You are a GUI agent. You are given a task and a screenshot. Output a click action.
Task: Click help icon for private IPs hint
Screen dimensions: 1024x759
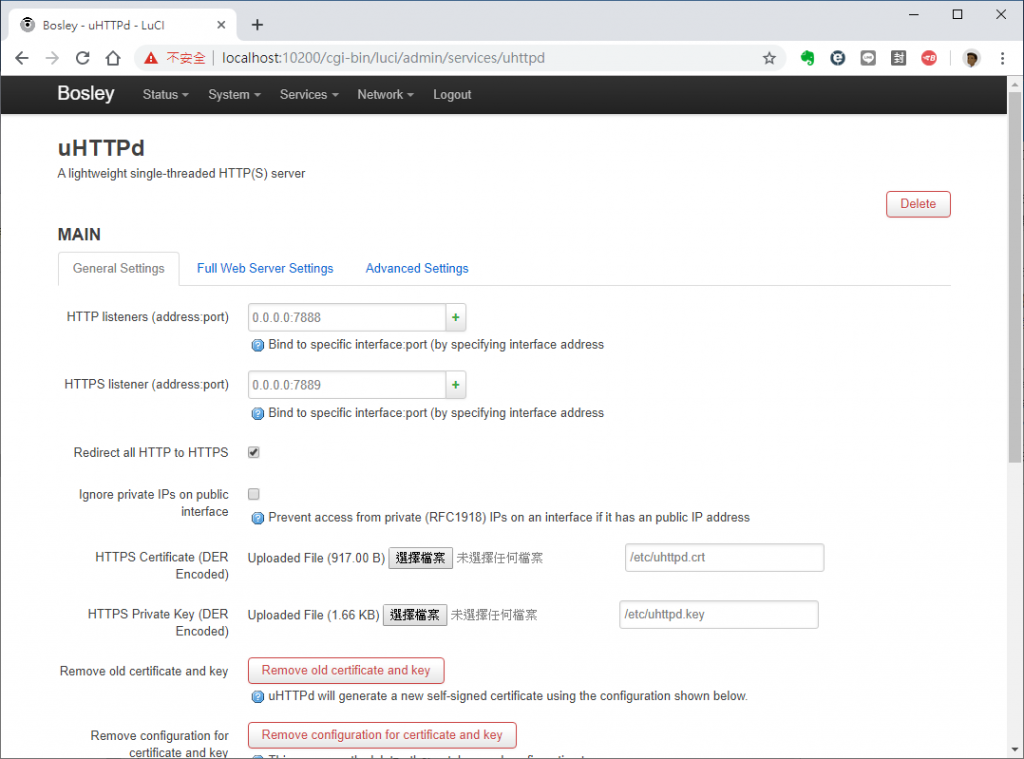click(258, 518)
